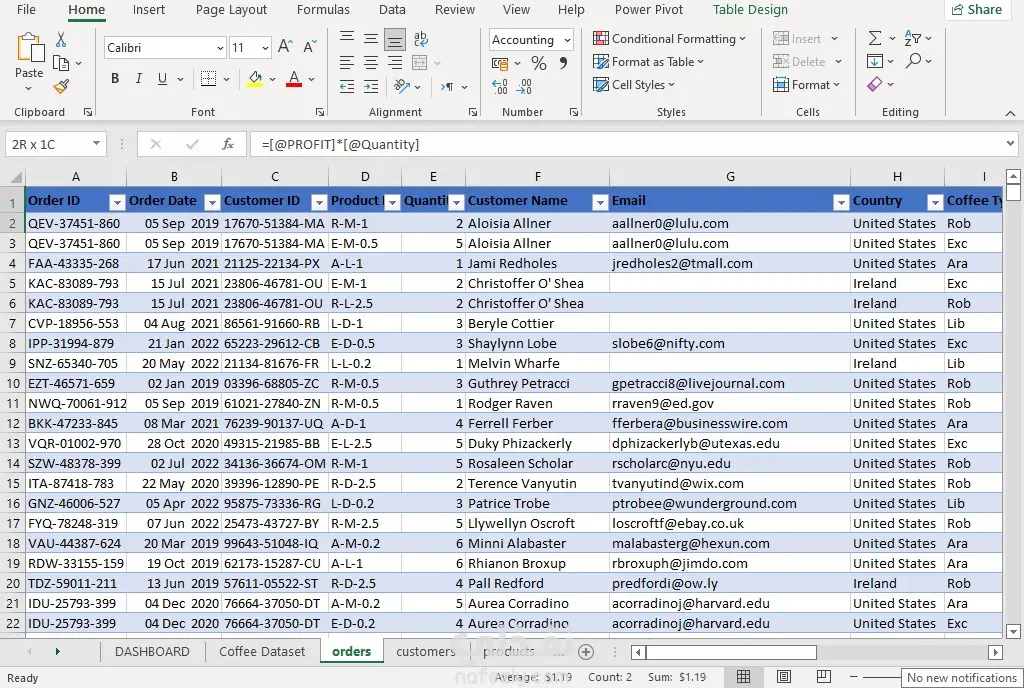Screen dimensions: 1024x688
Task: Click Decrease Decimal icon
Action: (524, 86)
